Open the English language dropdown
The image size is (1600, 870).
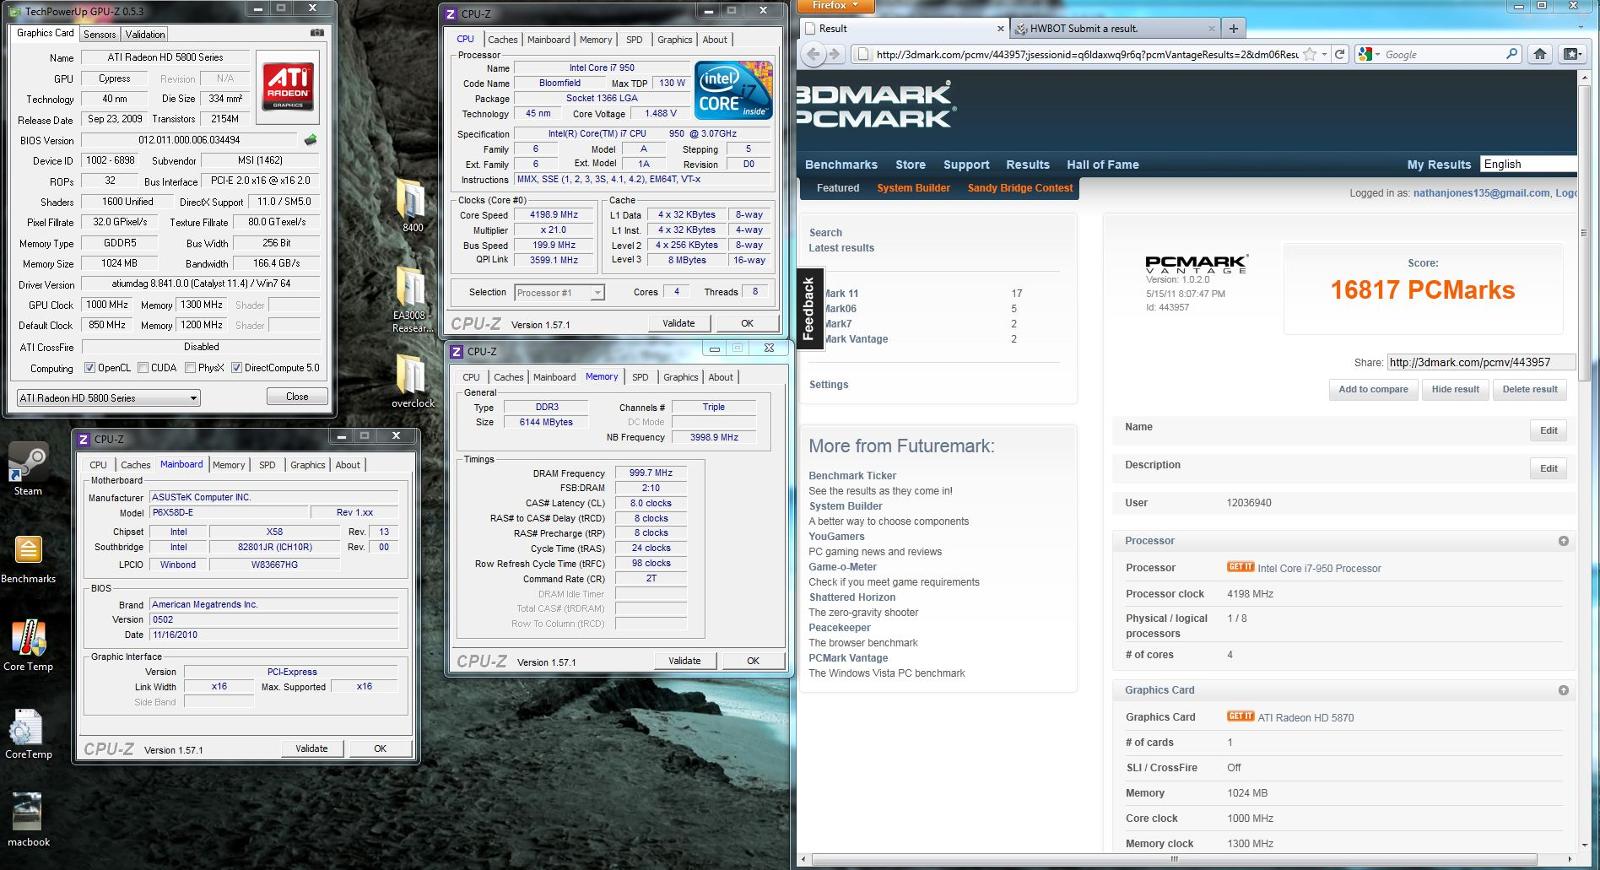1529,164
